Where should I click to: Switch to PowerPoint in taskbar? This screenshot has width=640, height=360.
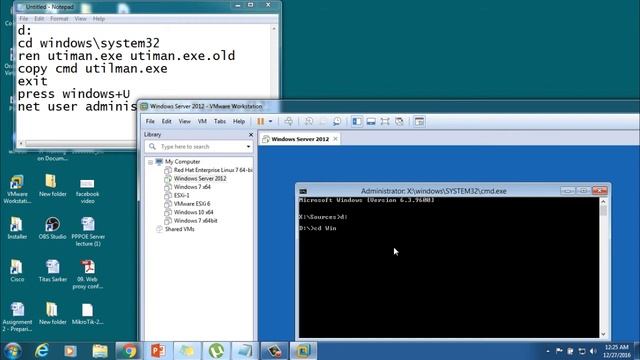(158, 351)
